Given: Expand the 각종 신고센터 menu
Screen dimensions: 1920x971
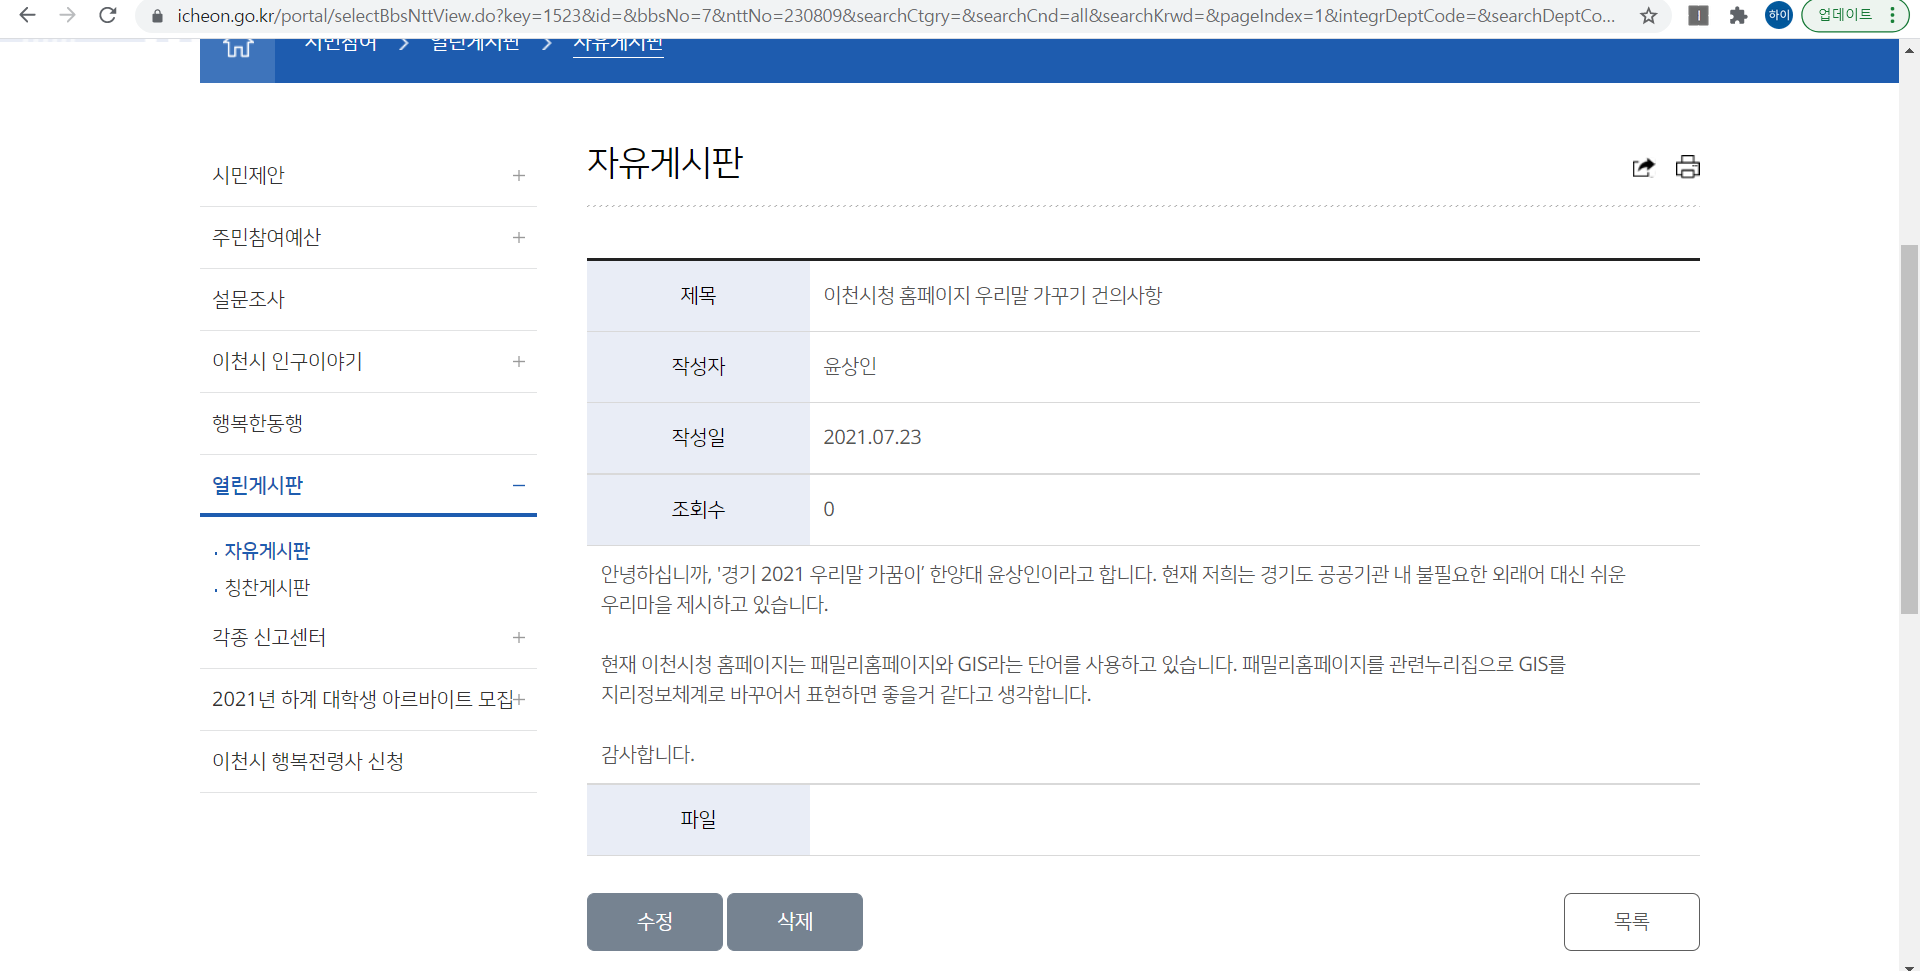Looking at the screenshot, I should (518, 638).
